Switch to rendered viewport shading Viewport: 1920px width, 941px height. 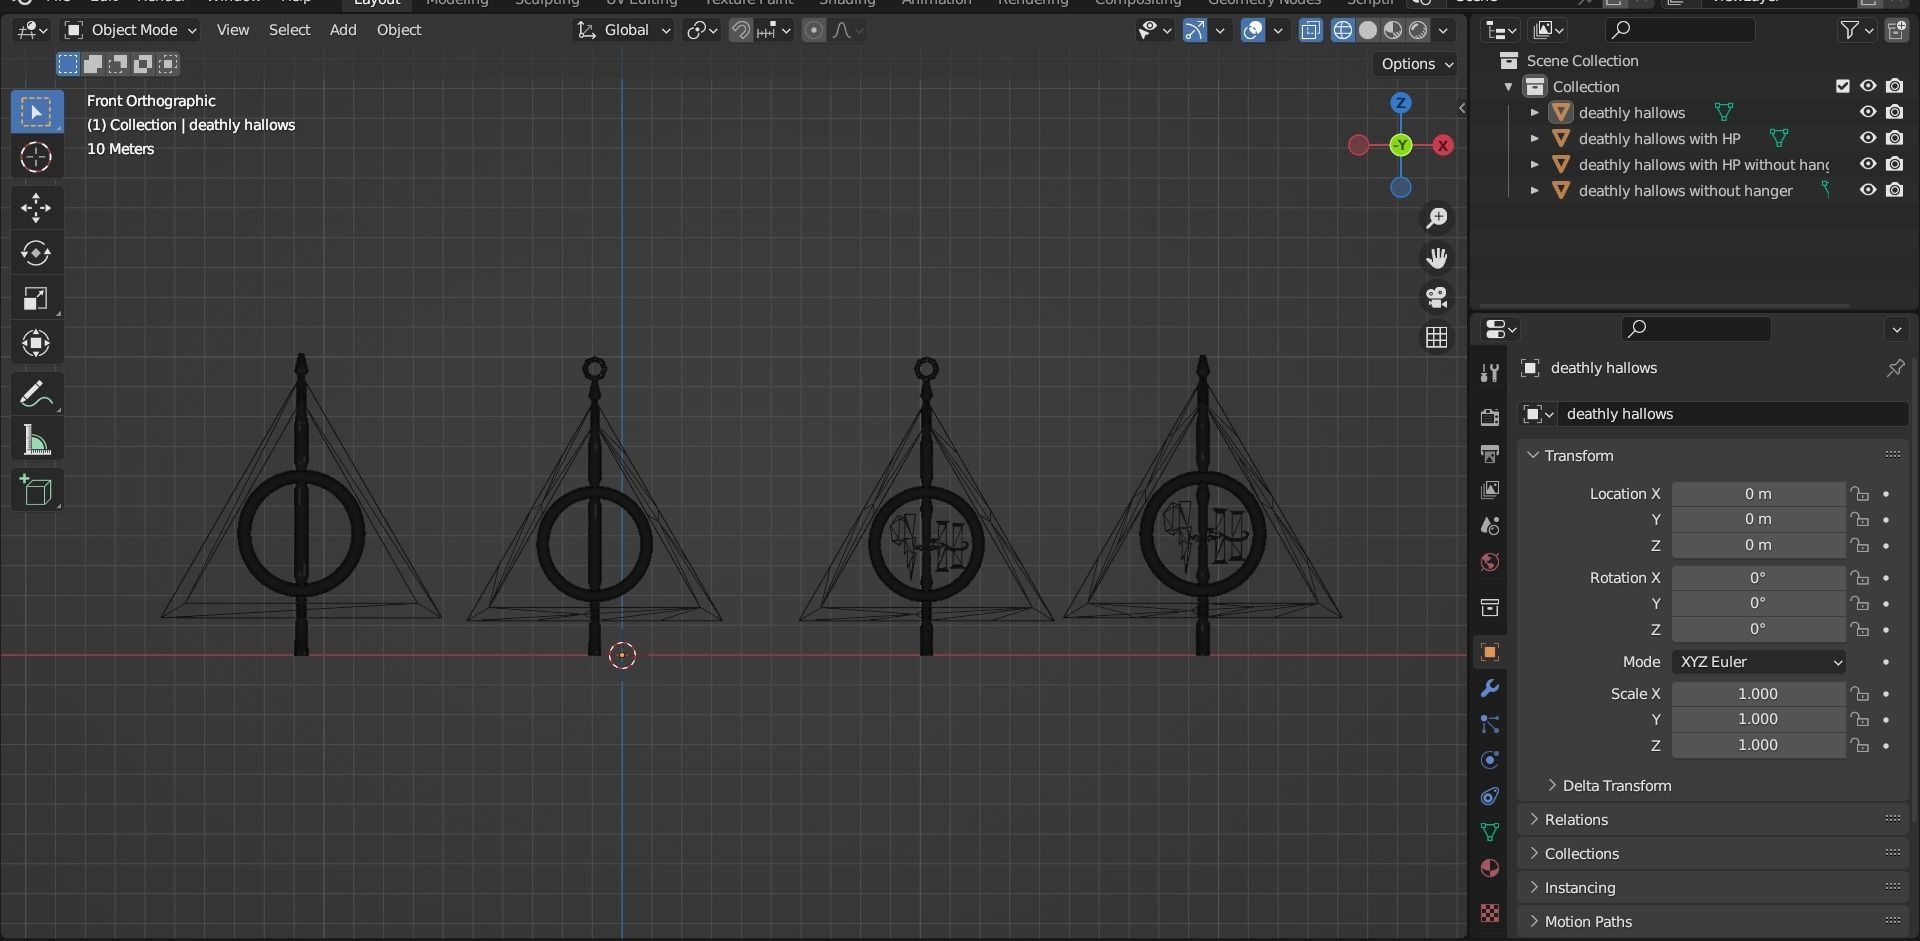(1418, 30)
